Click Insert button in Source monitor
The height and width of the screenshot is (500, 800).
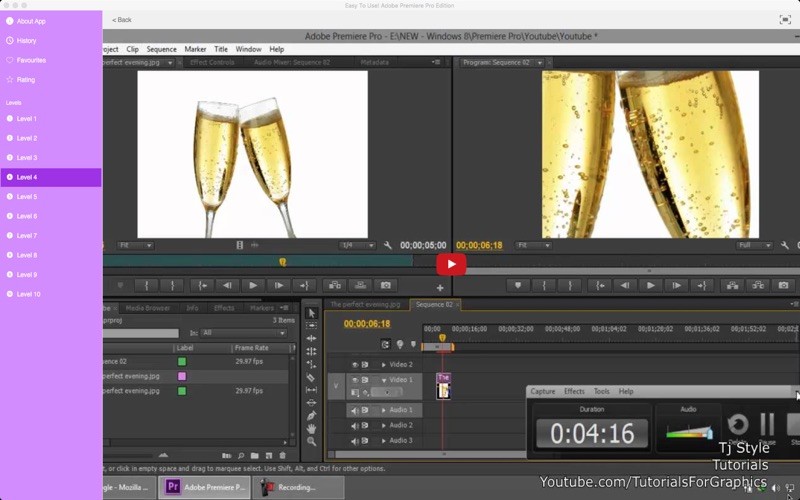(335, 286)
